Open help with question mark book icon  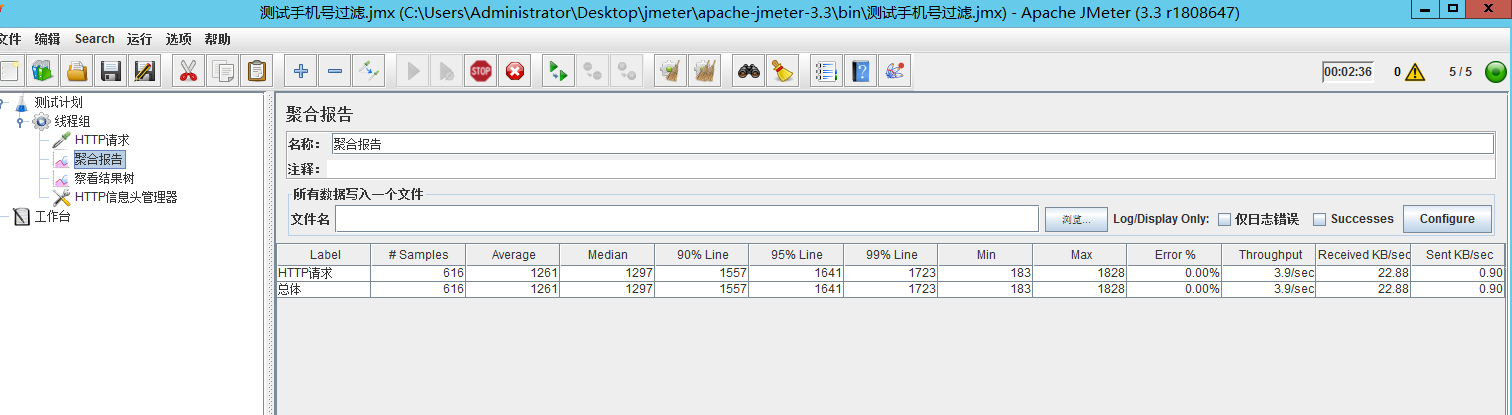pos(861,71)
